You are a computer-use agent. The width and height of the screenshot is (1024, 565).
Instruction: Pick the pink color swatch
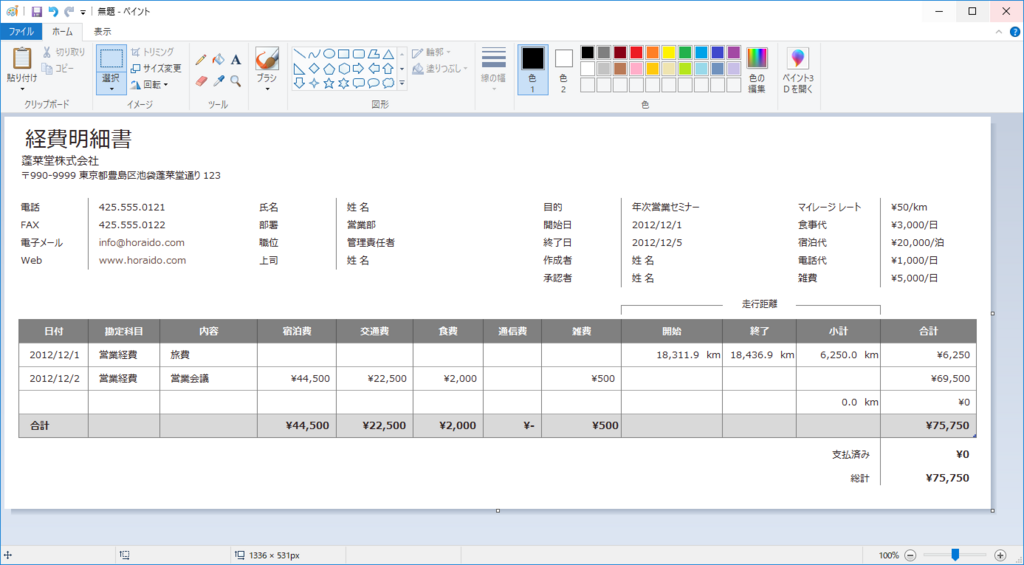pos(636,69)
